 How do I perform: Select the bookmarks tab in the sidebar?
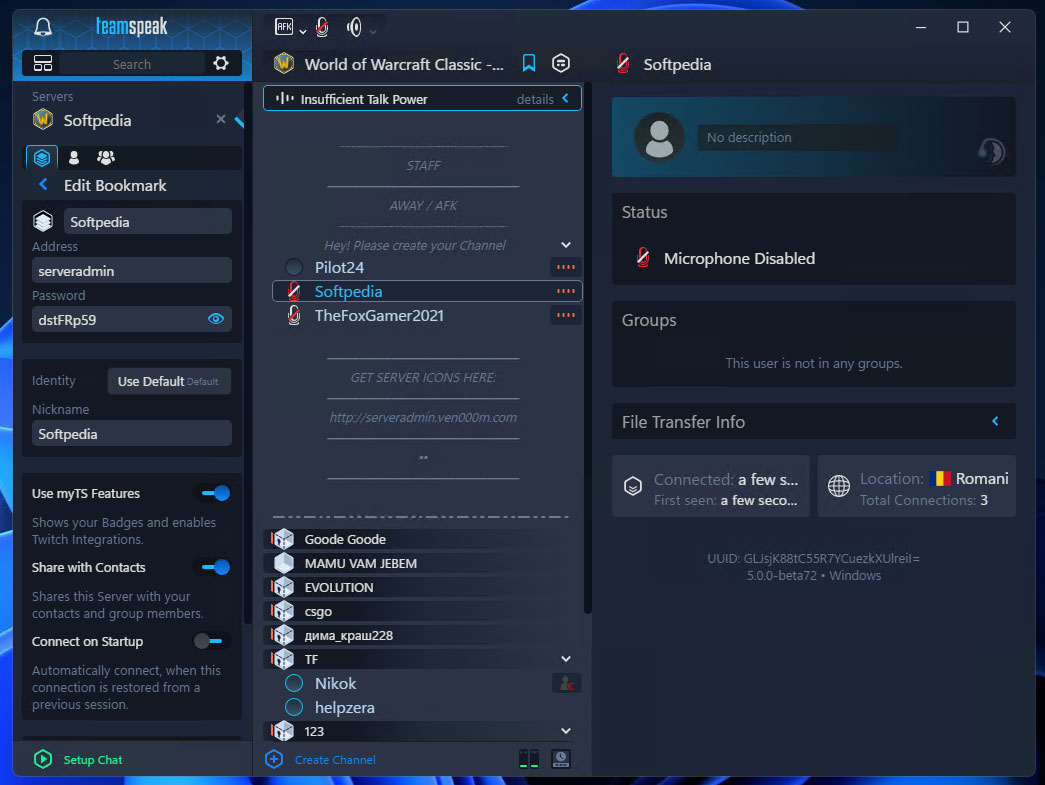click(x=42, y=158)
